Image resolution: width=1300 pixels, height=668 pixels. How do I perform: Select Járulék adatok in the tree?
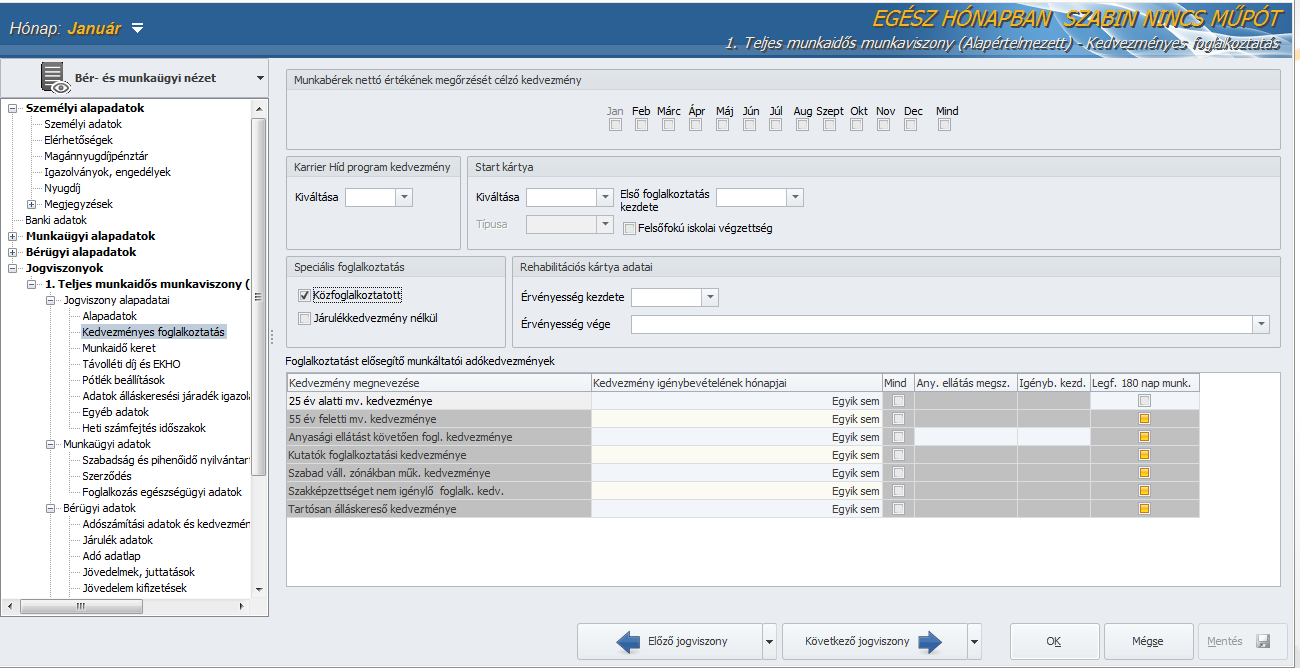[x=117, y=540]
